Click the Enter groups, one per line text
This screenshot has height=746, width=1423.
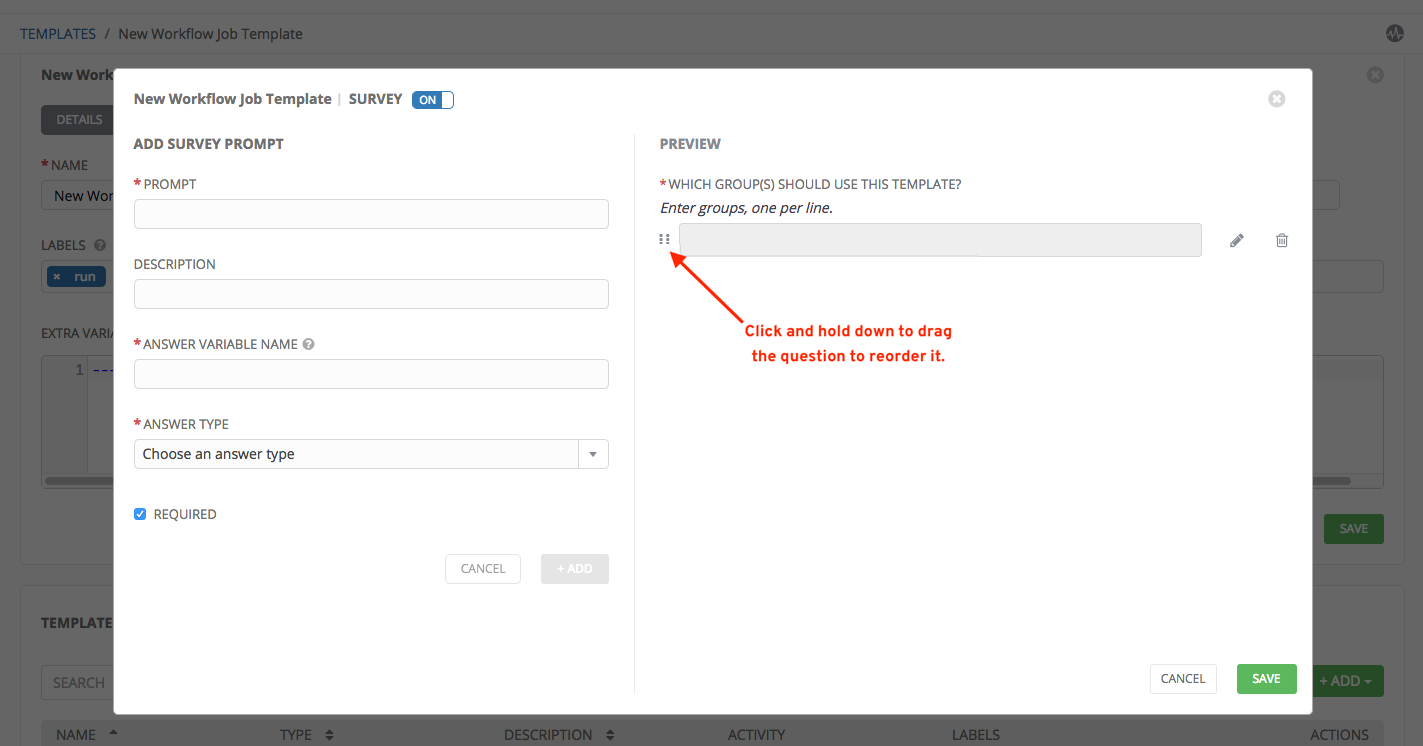point(746,208)
